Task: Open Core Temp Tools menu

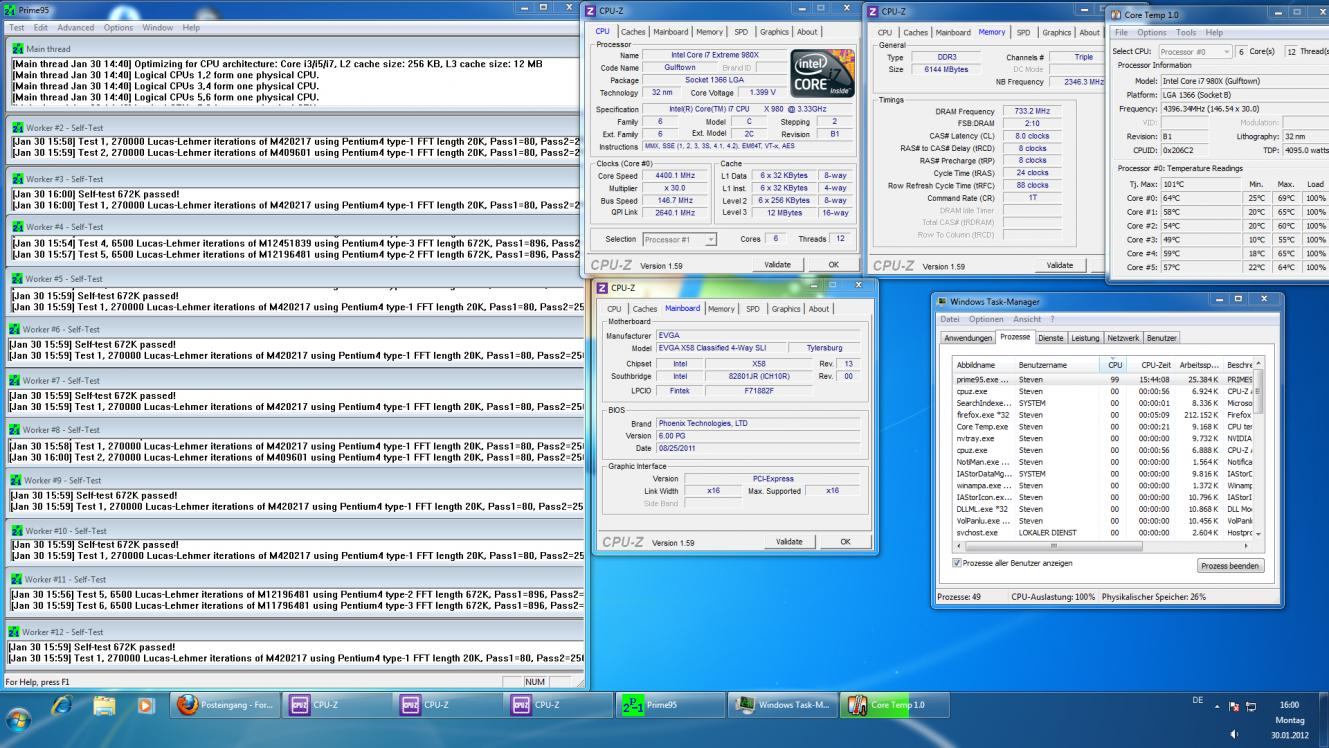Action: pos(1185,33)
